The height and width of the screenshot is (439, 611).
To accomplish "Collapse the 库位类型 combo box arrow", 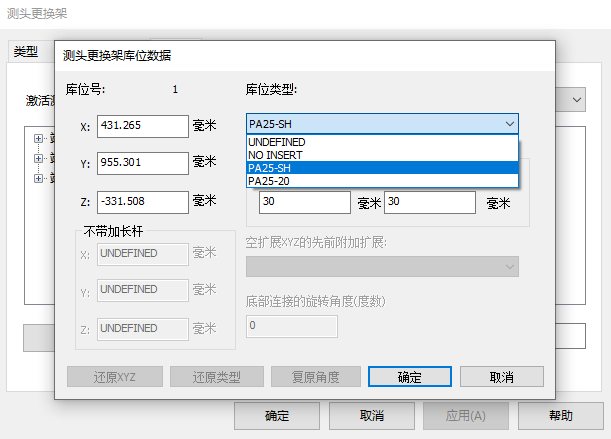I will [x=510, y=124].
